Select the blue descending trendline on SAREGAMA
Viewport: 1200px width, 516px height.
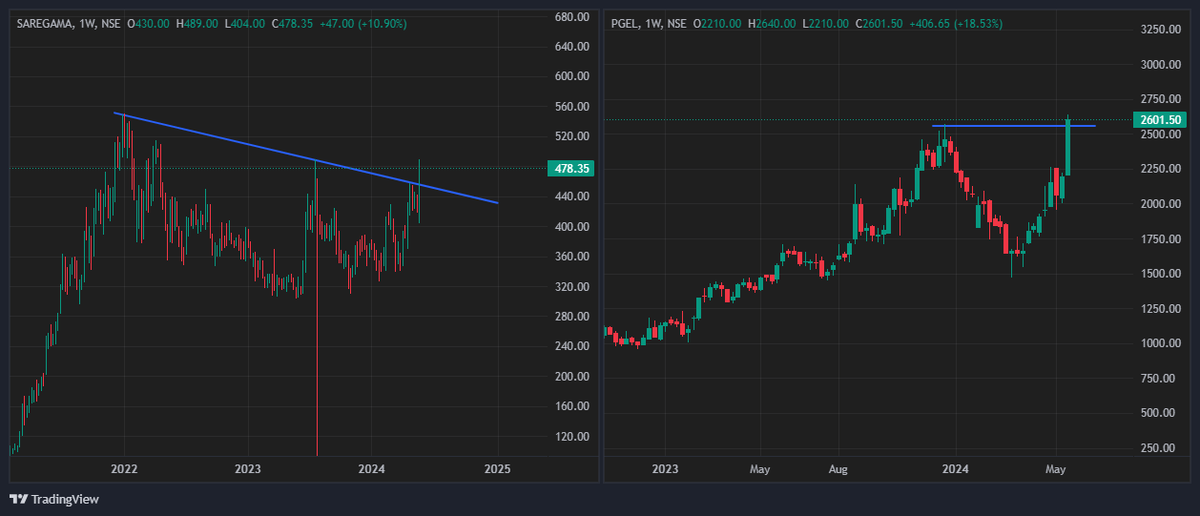306,158
